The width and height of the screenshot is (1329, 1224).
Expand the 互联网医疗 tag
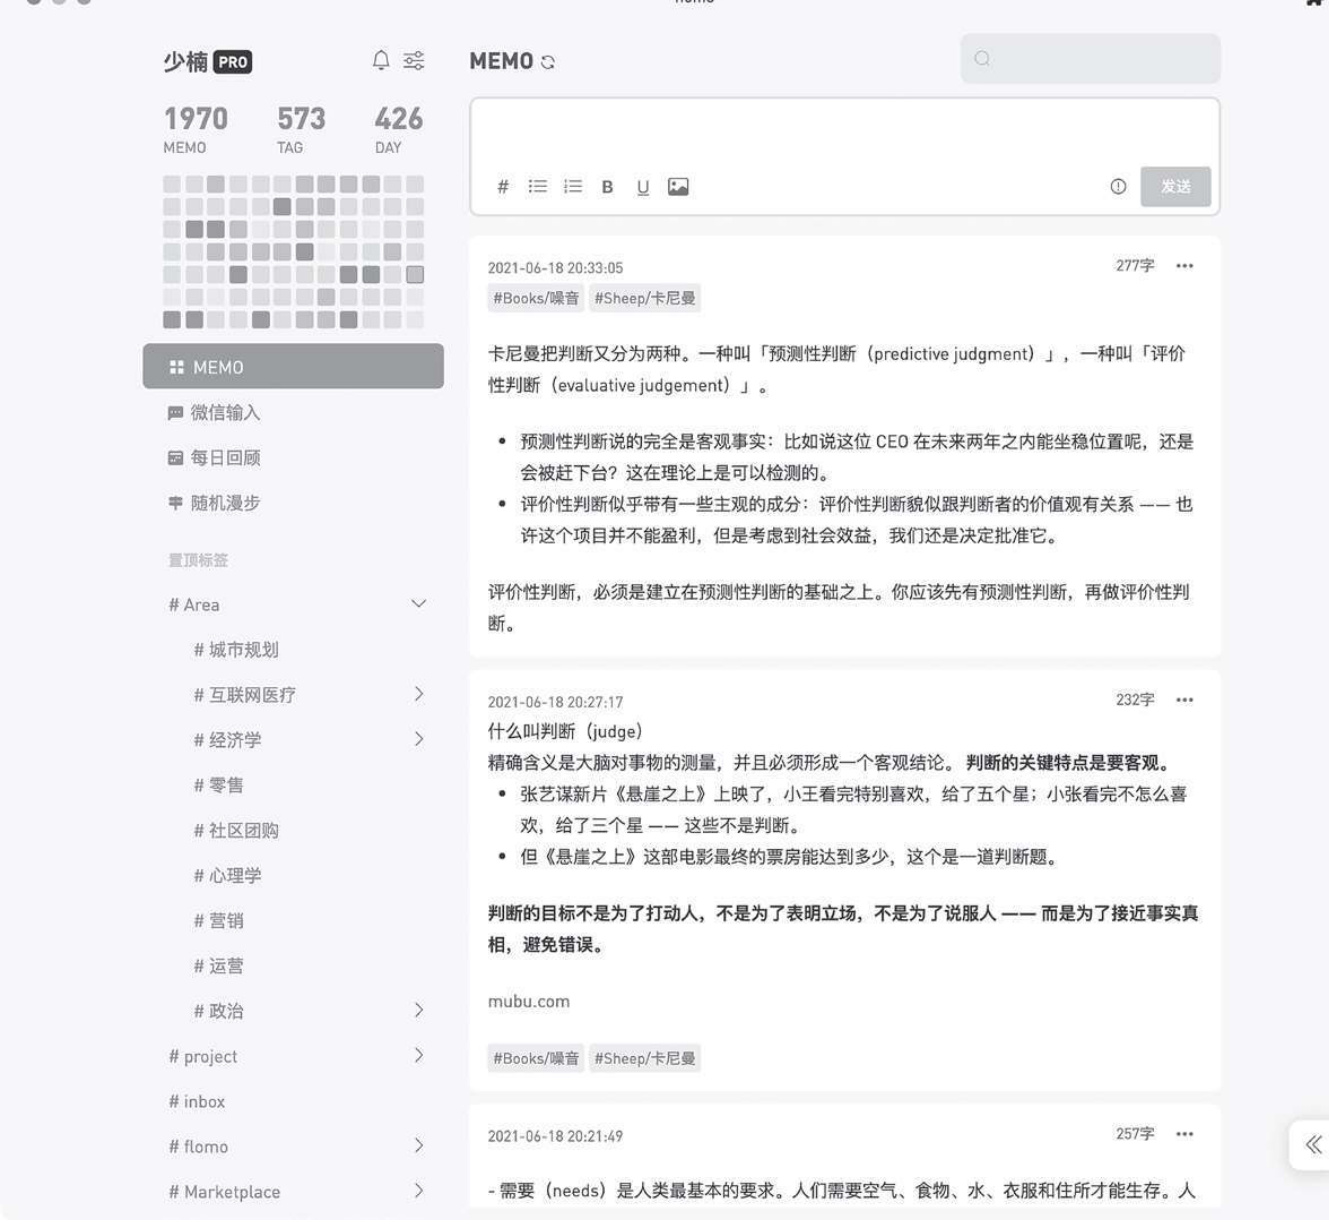419,694
